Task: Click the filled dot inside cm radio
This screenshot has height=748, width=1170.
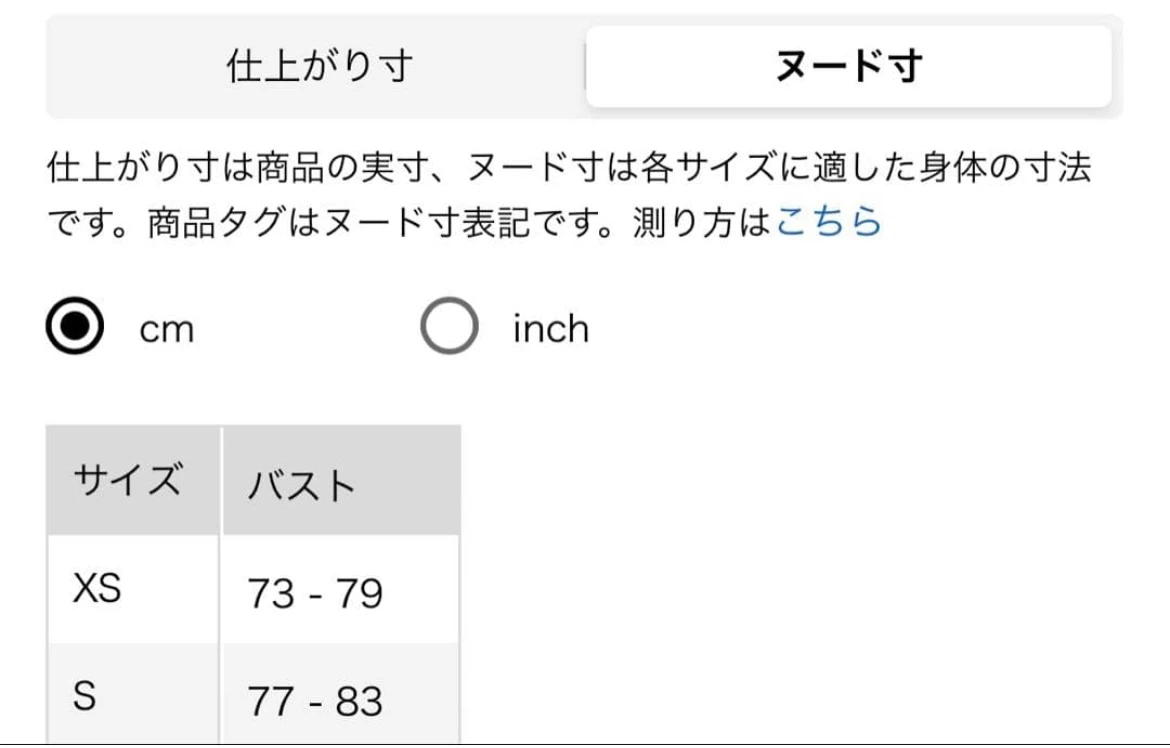Action: click(x=75, y=325)
